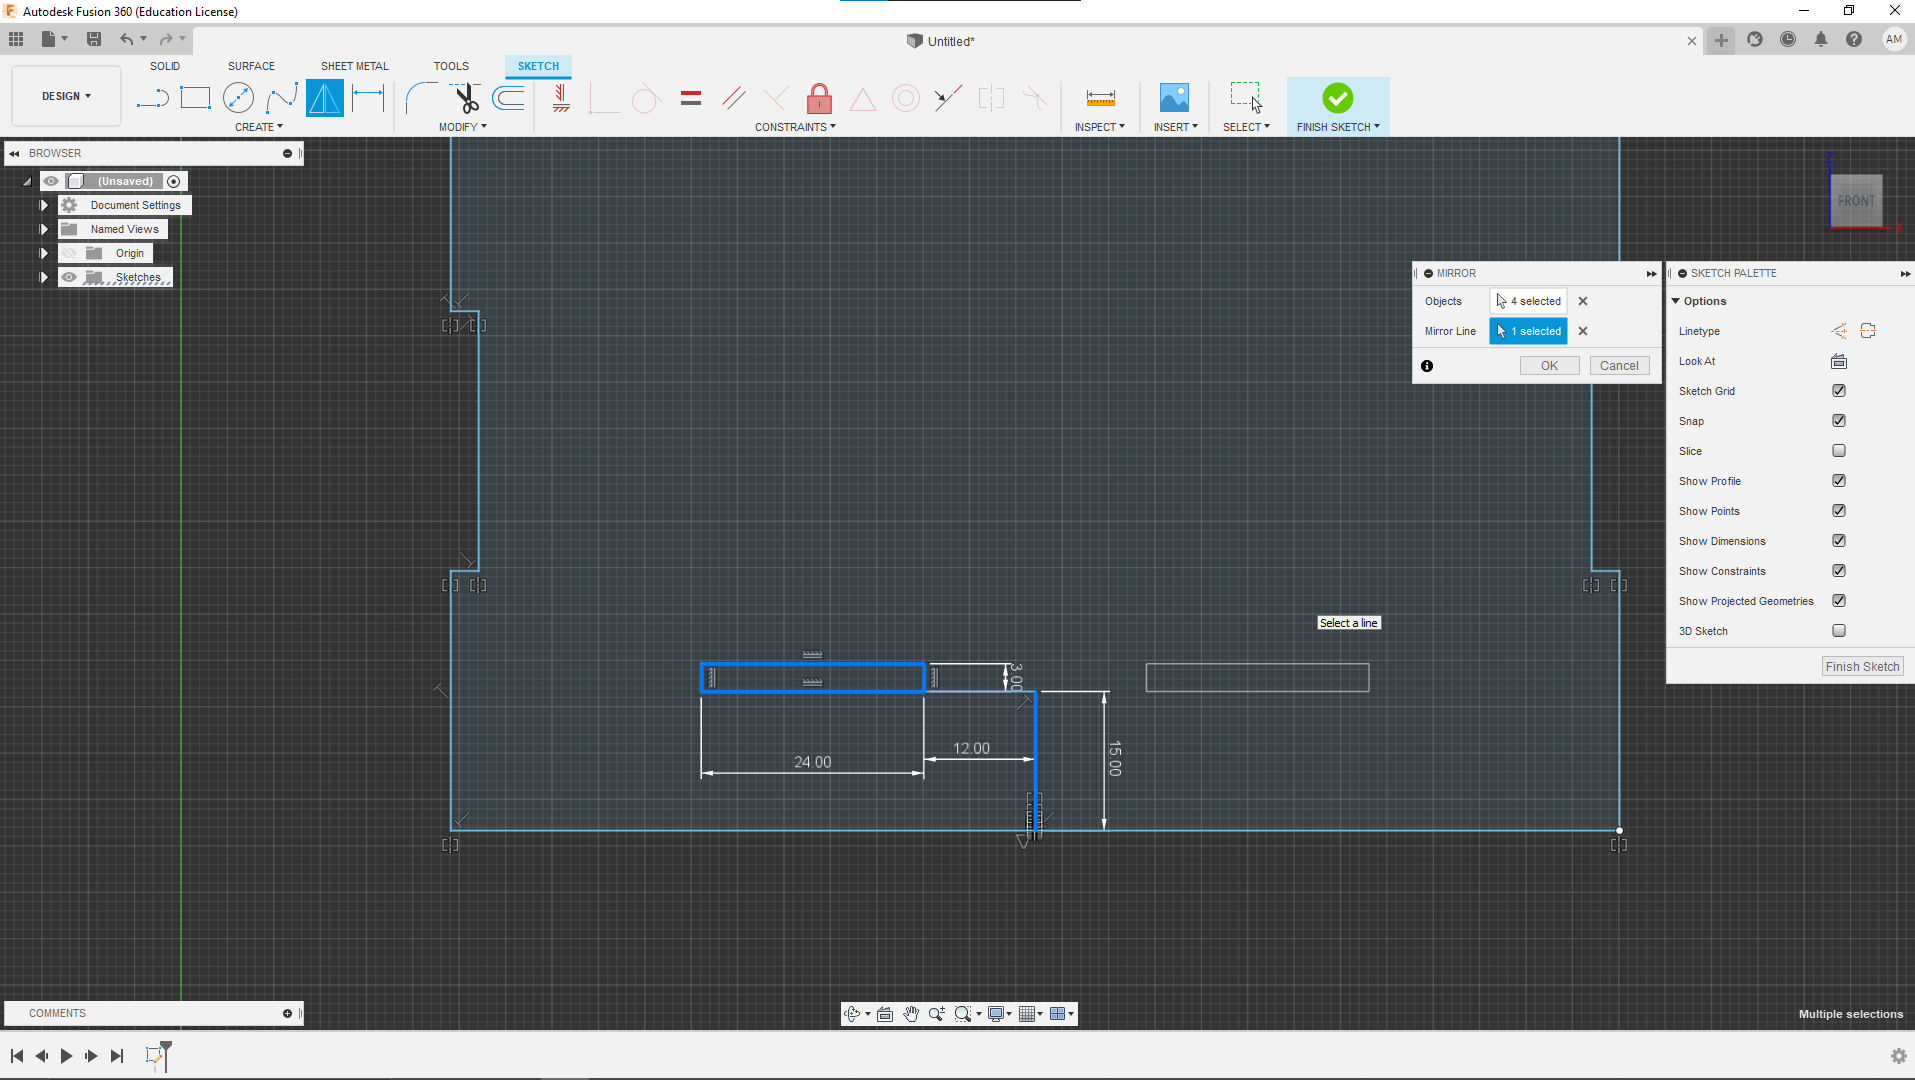Screen dimensions: 1915x1080
Task: Select the center diameter Circle tool
Action: point(238,98)
